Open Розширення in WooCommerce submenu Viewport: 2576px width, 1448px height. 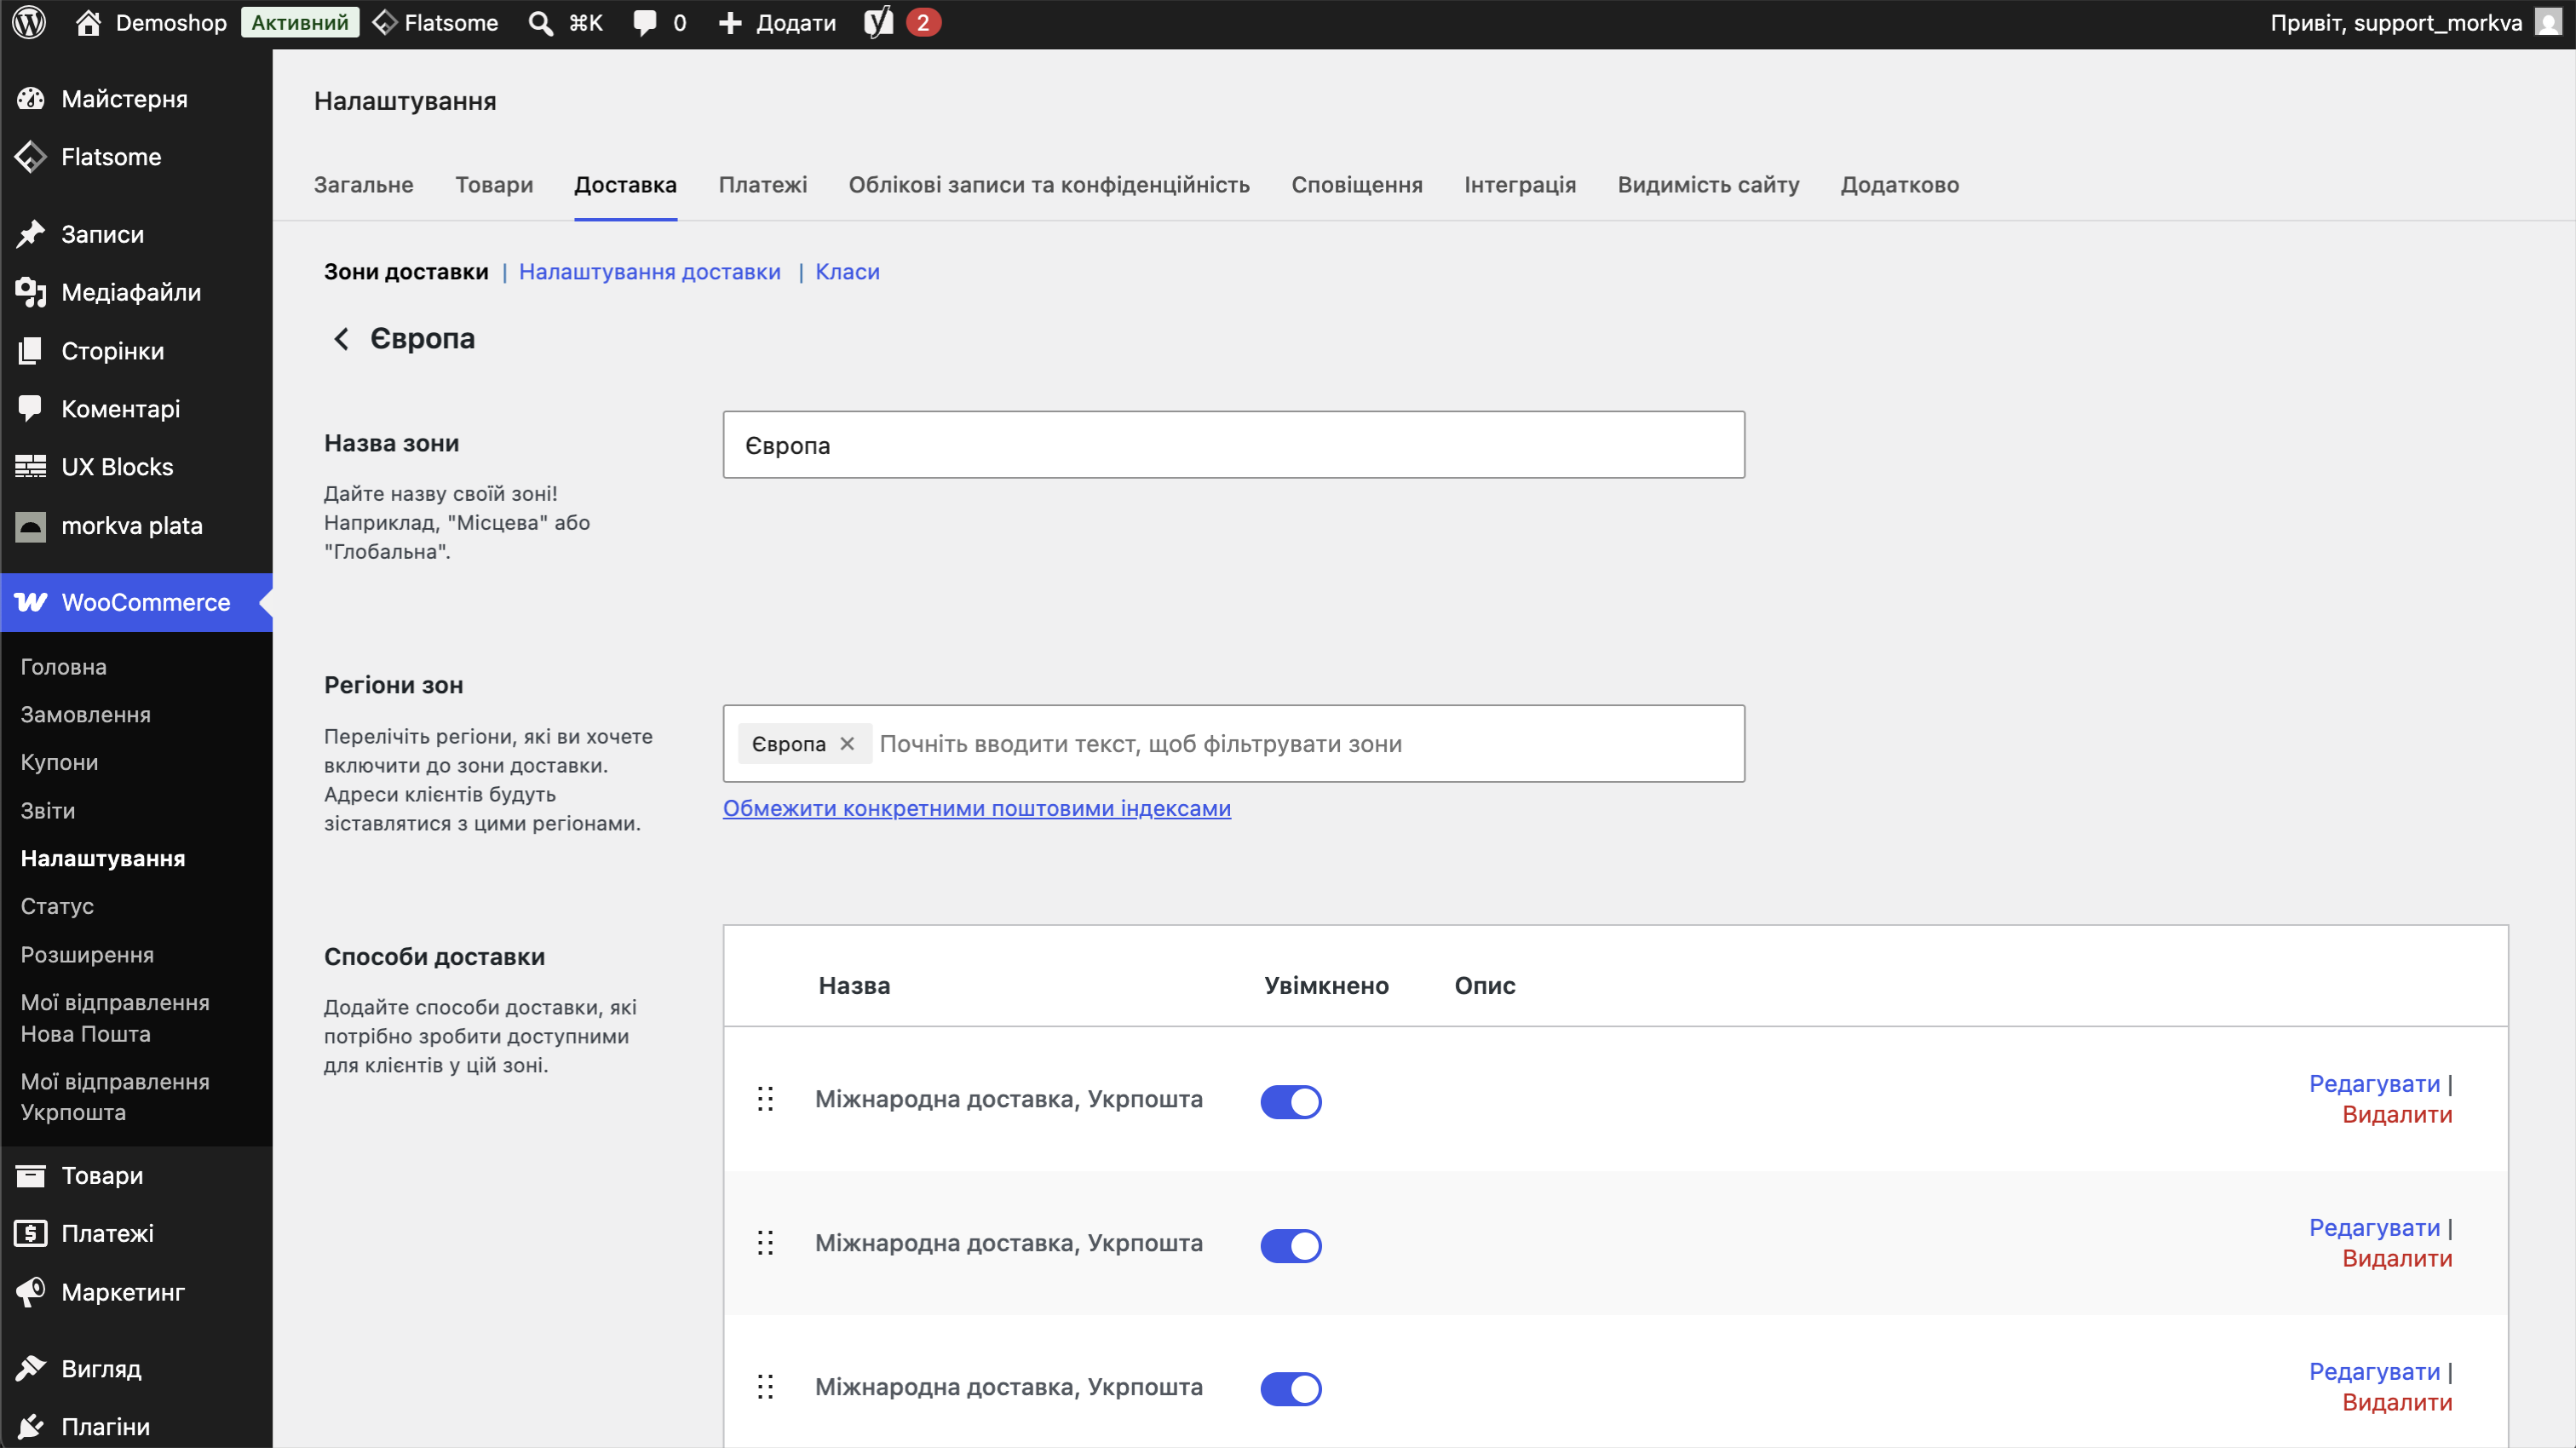coord(87,955)
